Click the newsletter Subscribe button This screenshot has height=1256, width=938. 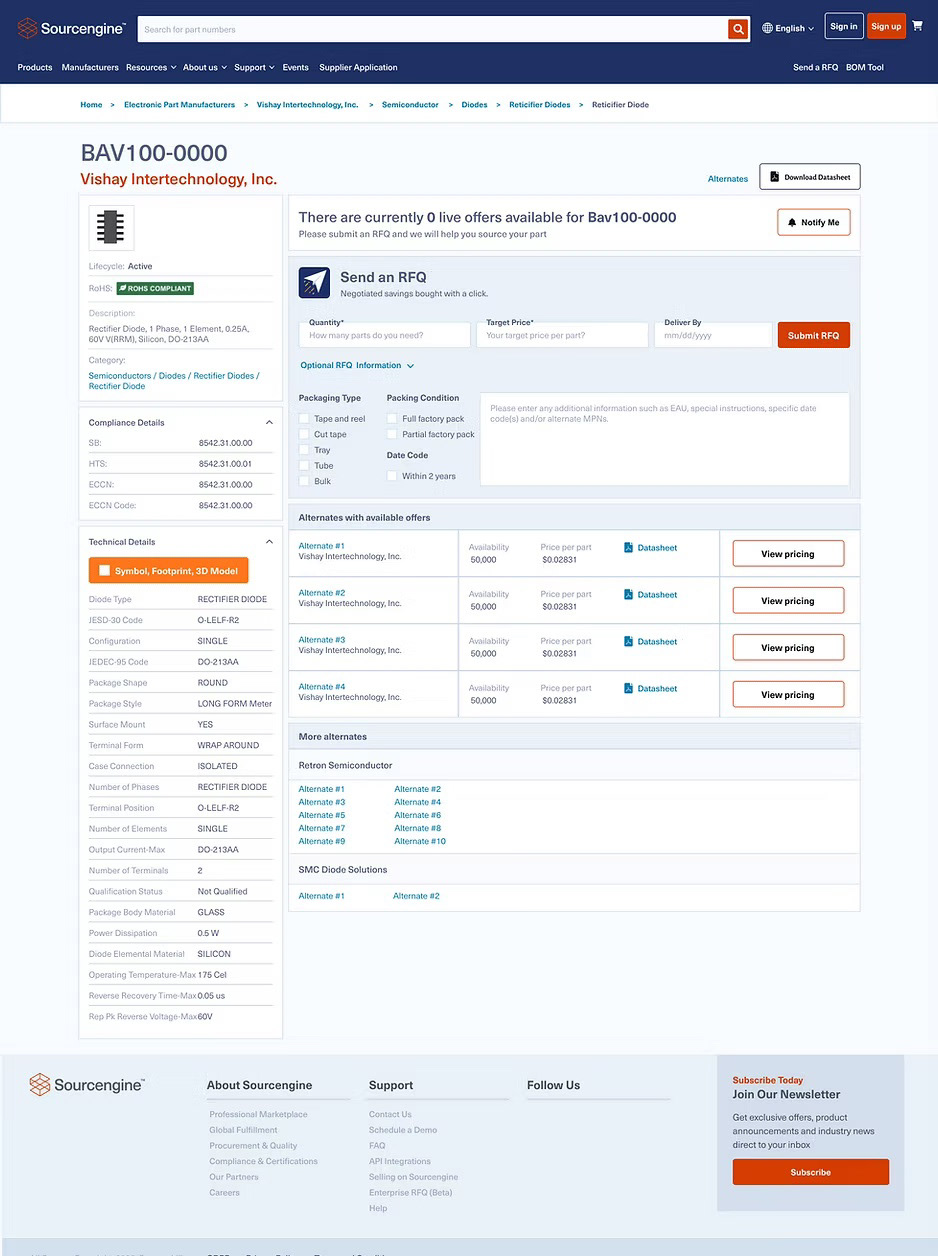[810, 1172]
